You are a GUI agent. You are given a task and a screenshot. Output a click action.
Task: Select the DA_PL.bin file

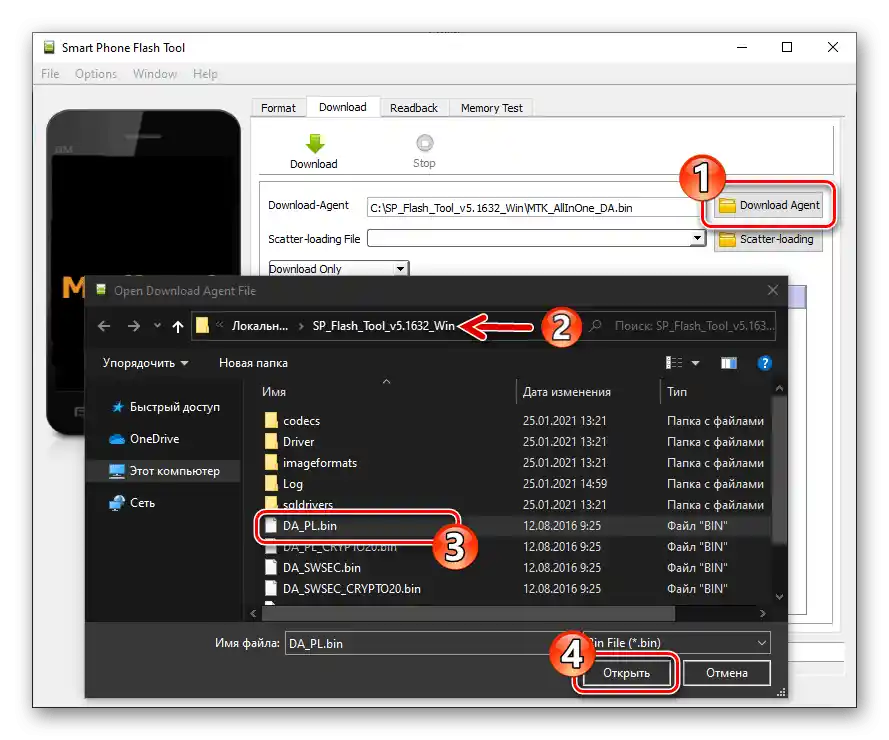point(310,526)
